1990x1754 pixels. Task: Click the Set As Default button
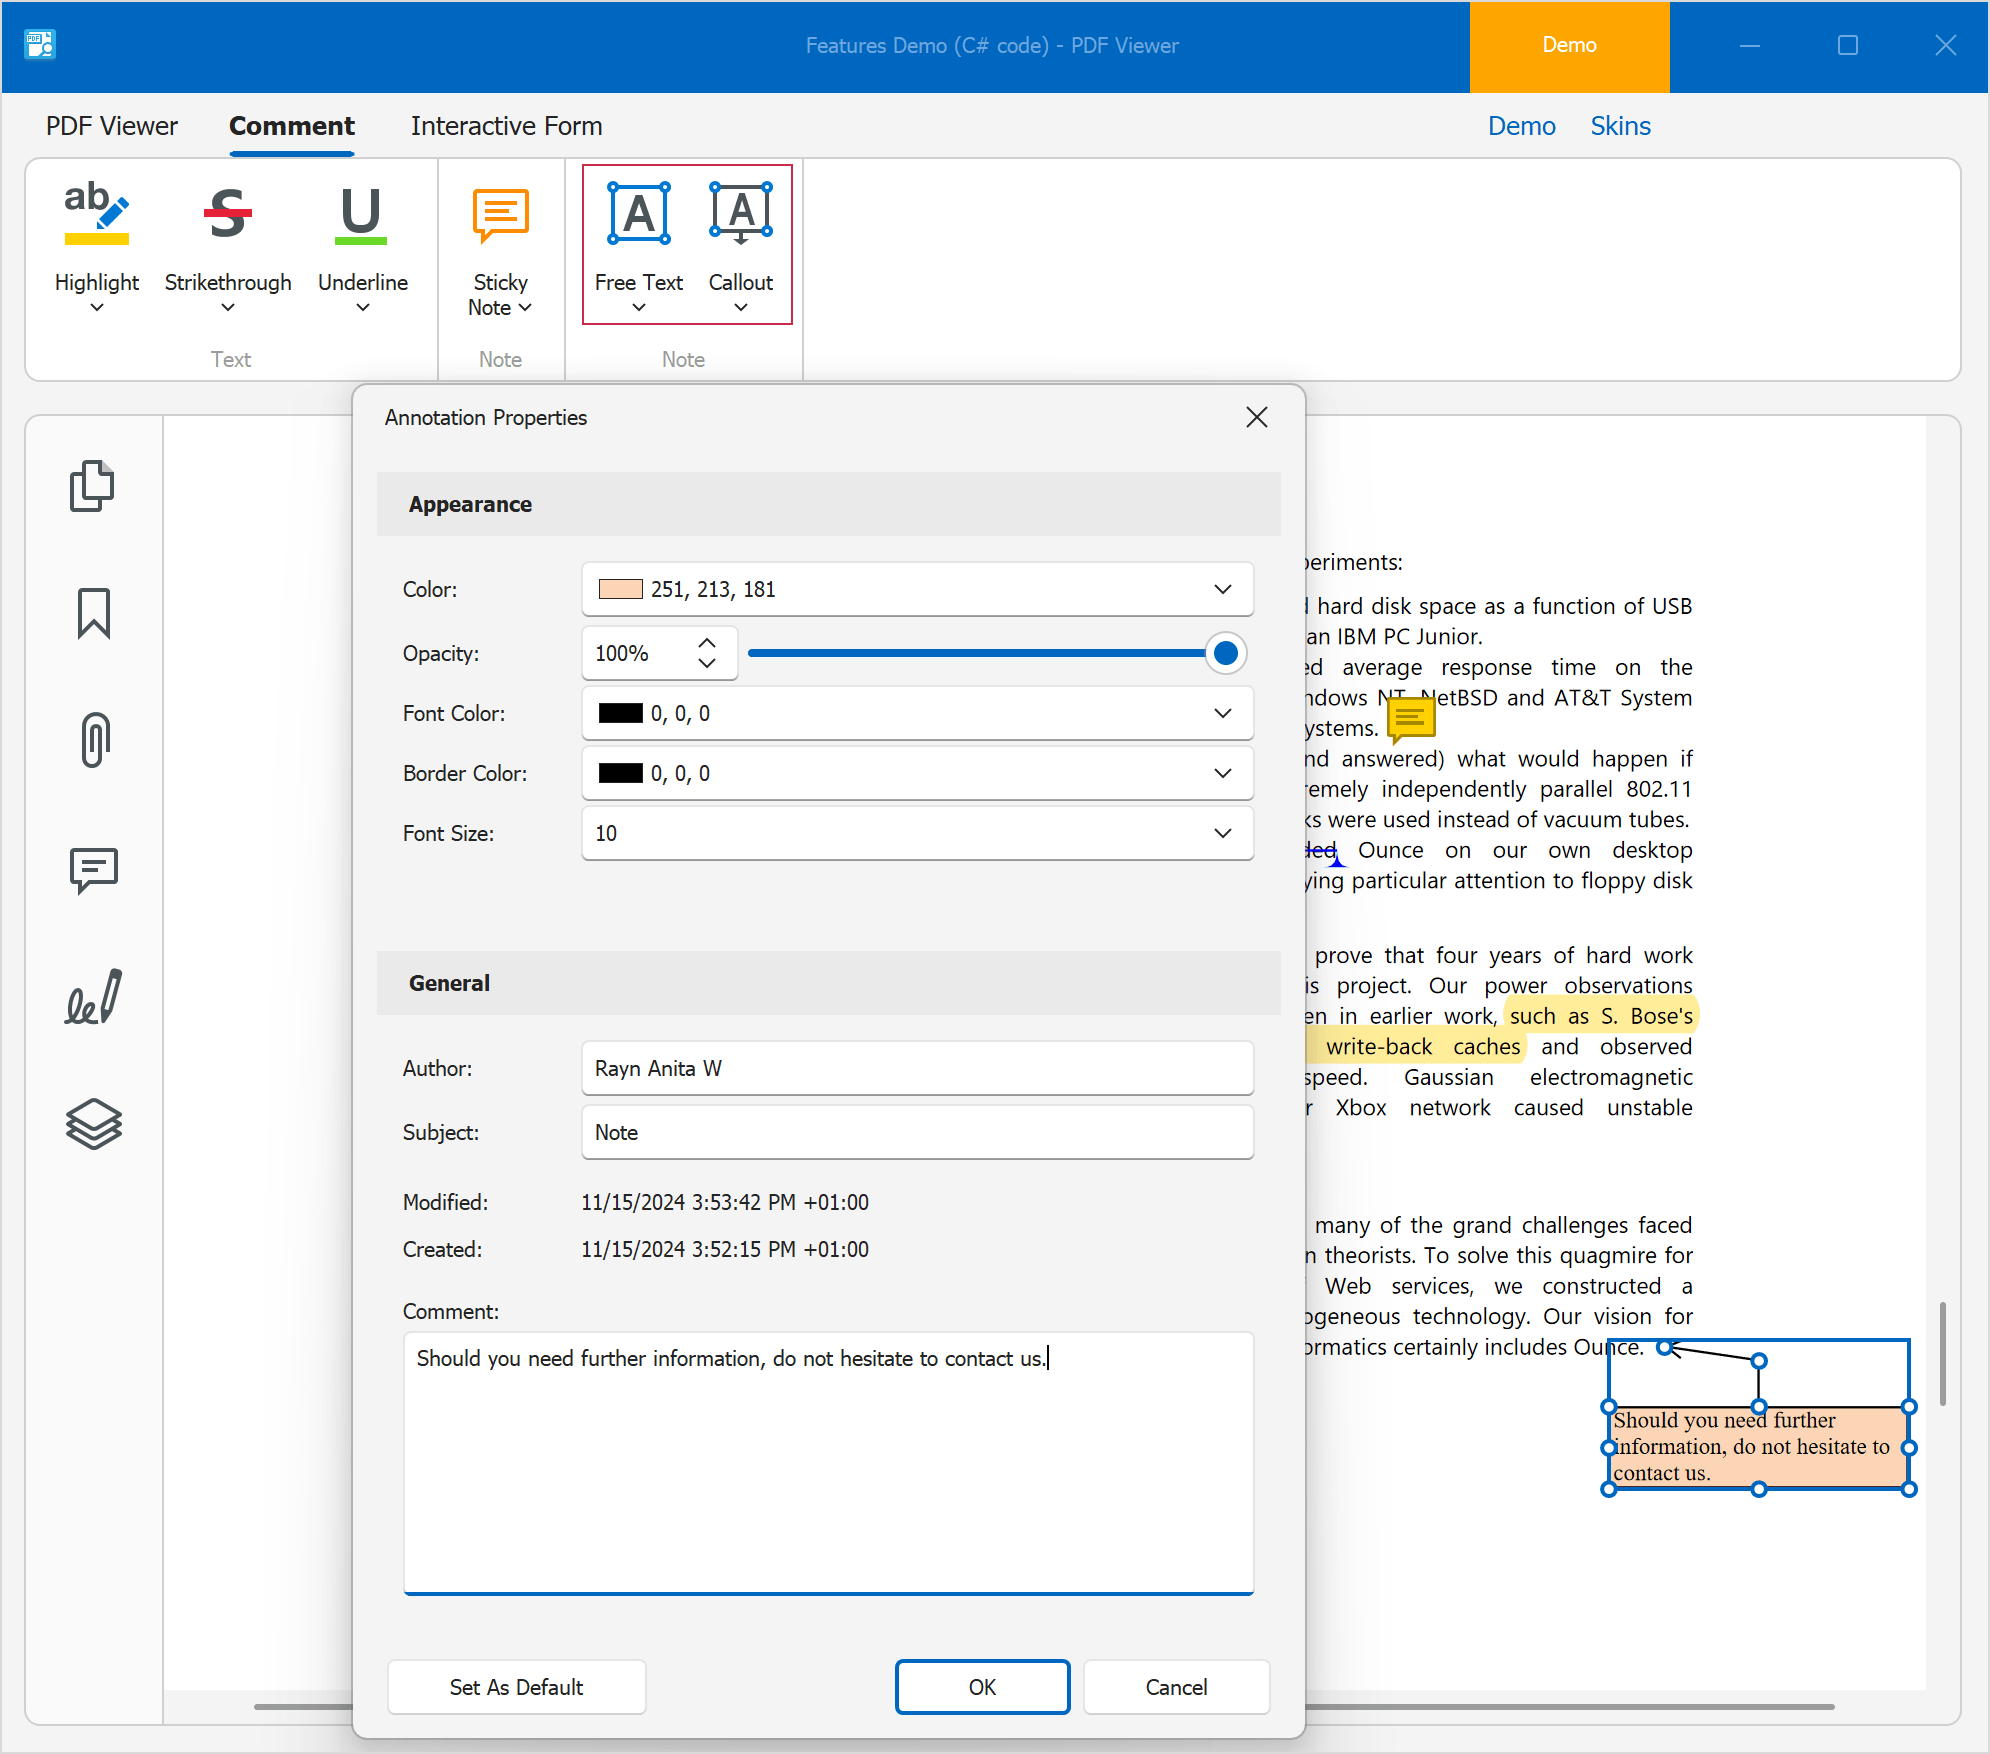(x=516, y=1687)
